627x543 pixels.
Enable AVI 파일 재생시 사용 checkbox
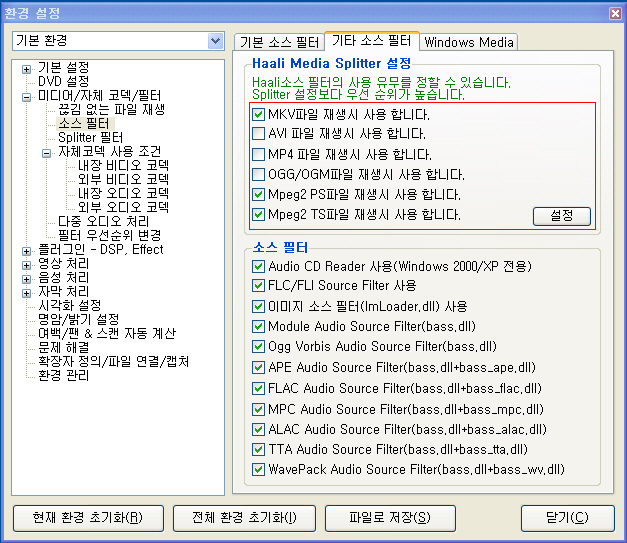pos(258,133)
